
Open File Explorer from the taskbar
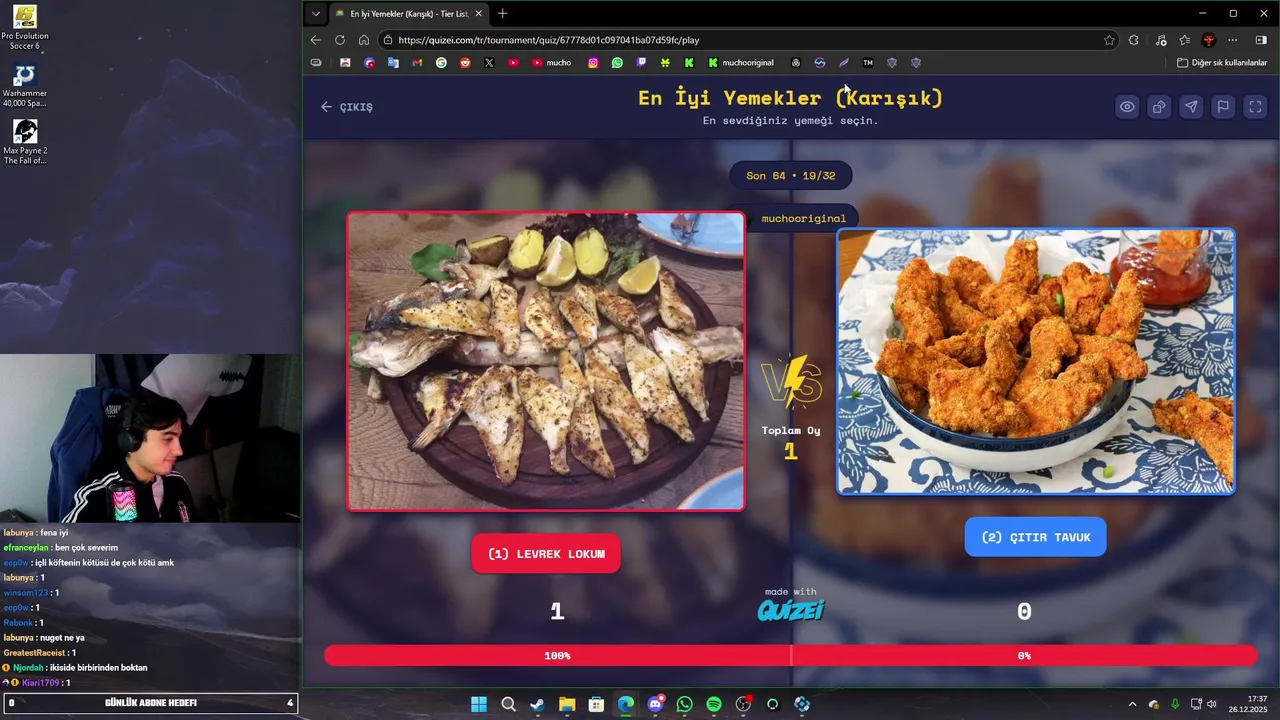(567, 704)
